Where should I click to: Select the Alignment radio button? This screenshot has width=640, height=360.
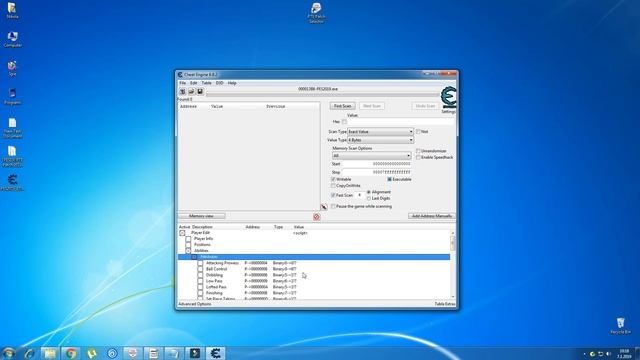pyautogui.click(x=369, y=192)
